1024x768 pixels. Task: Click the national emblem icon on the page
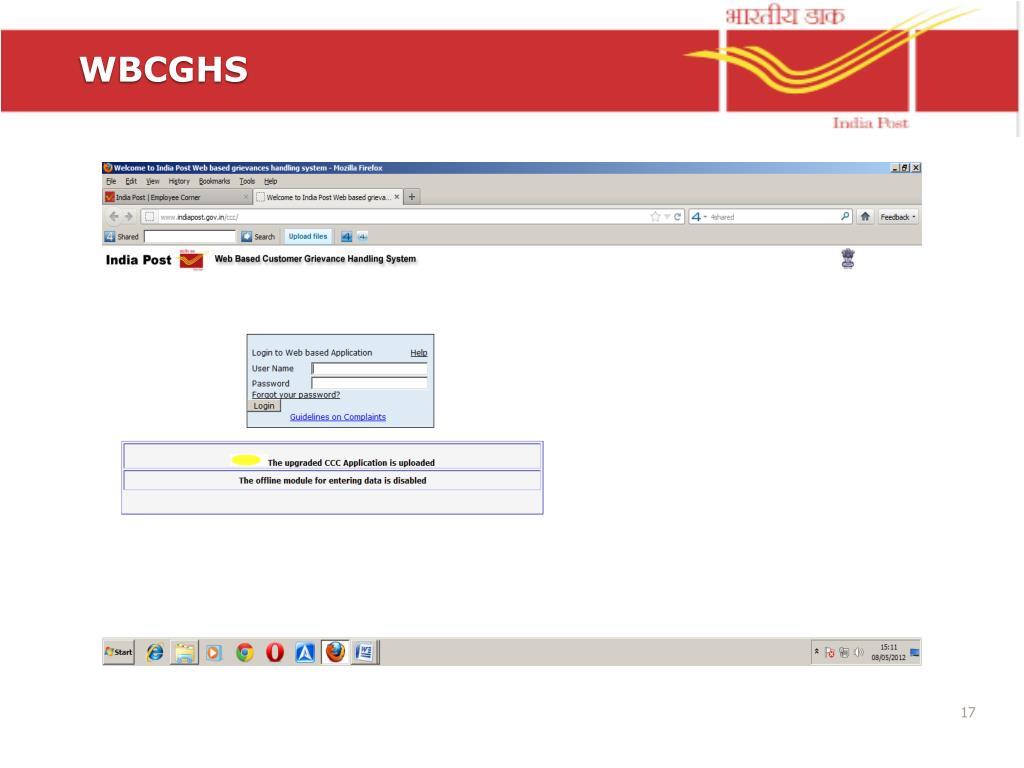click(848, 259)
